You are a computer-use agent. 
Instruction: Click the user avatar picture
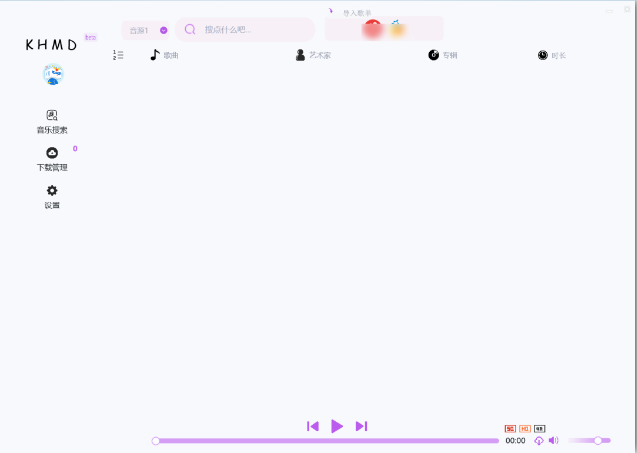53,74
